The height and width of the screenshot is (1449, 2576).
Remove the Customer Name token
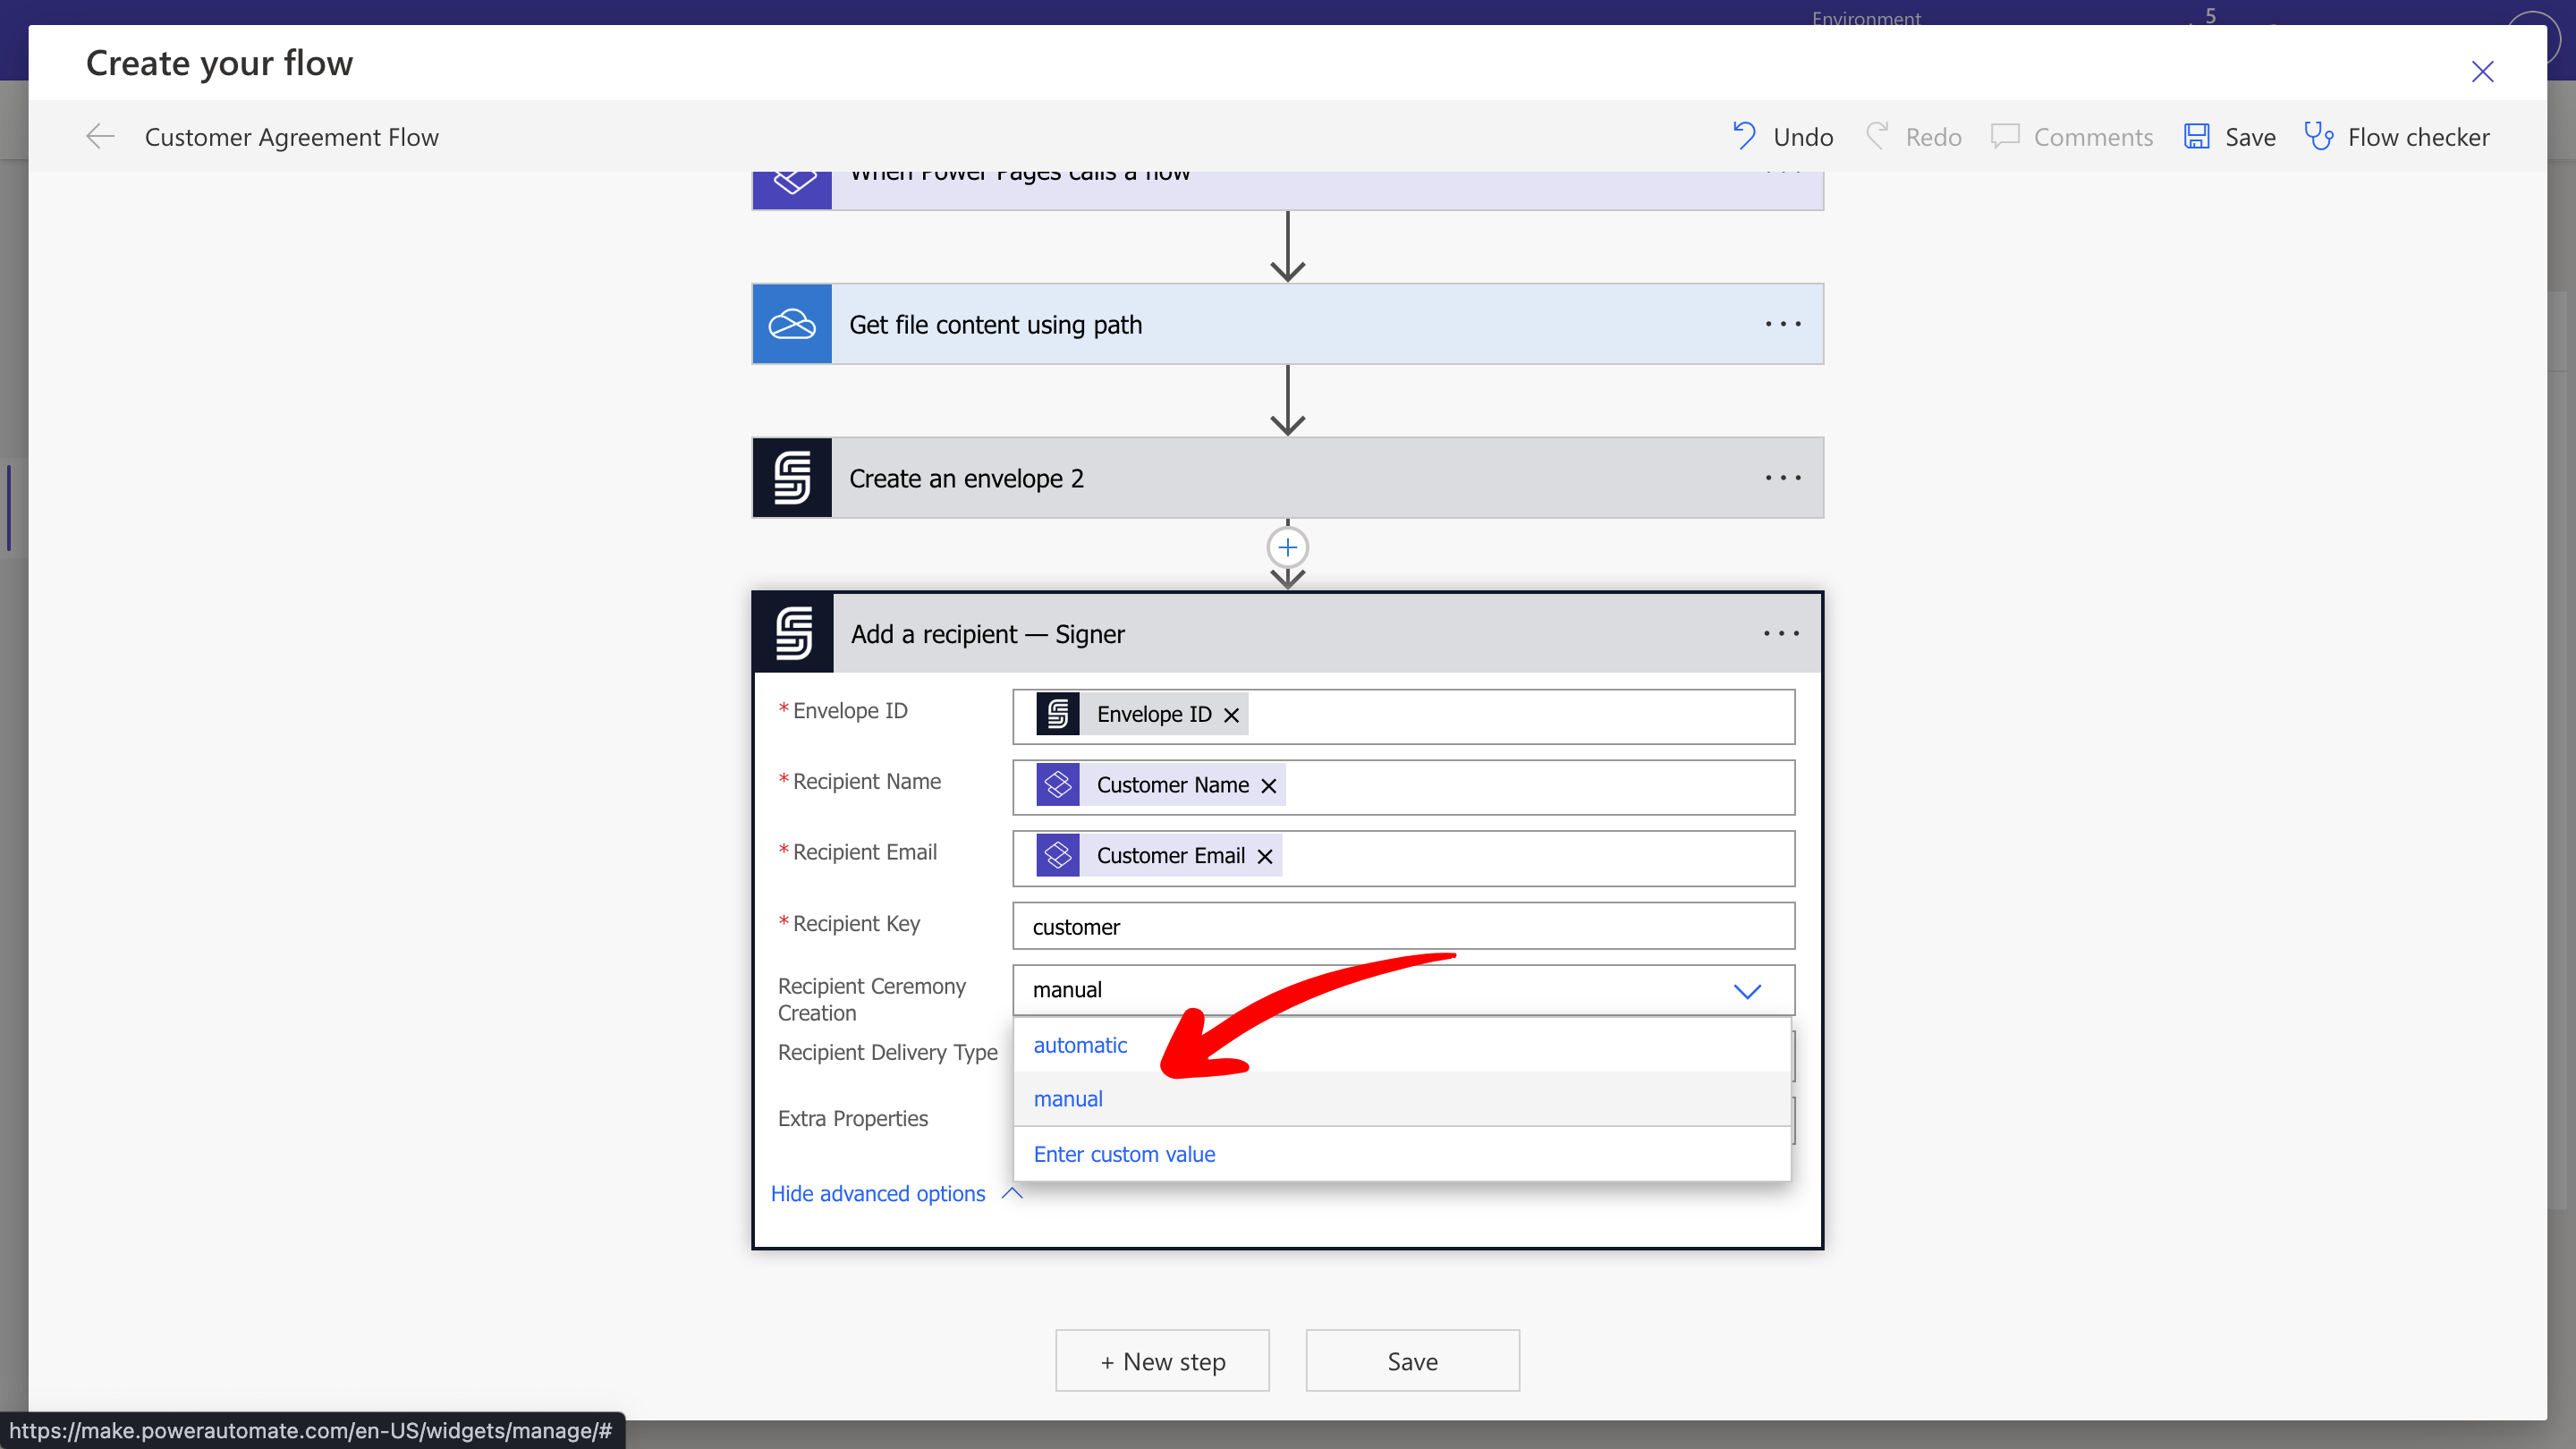1267,785
